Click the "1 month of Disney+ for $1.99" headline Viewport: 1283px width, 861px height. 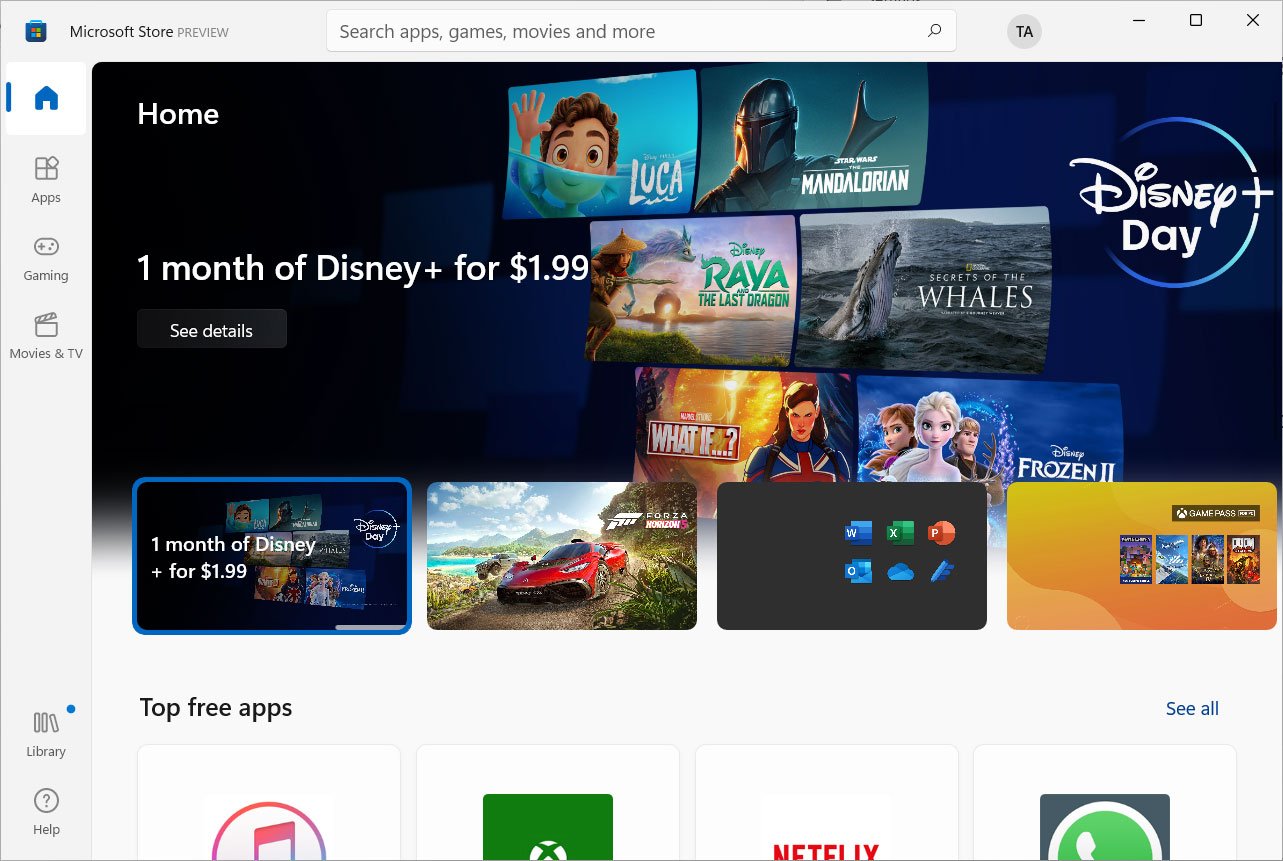coord(363,268)
